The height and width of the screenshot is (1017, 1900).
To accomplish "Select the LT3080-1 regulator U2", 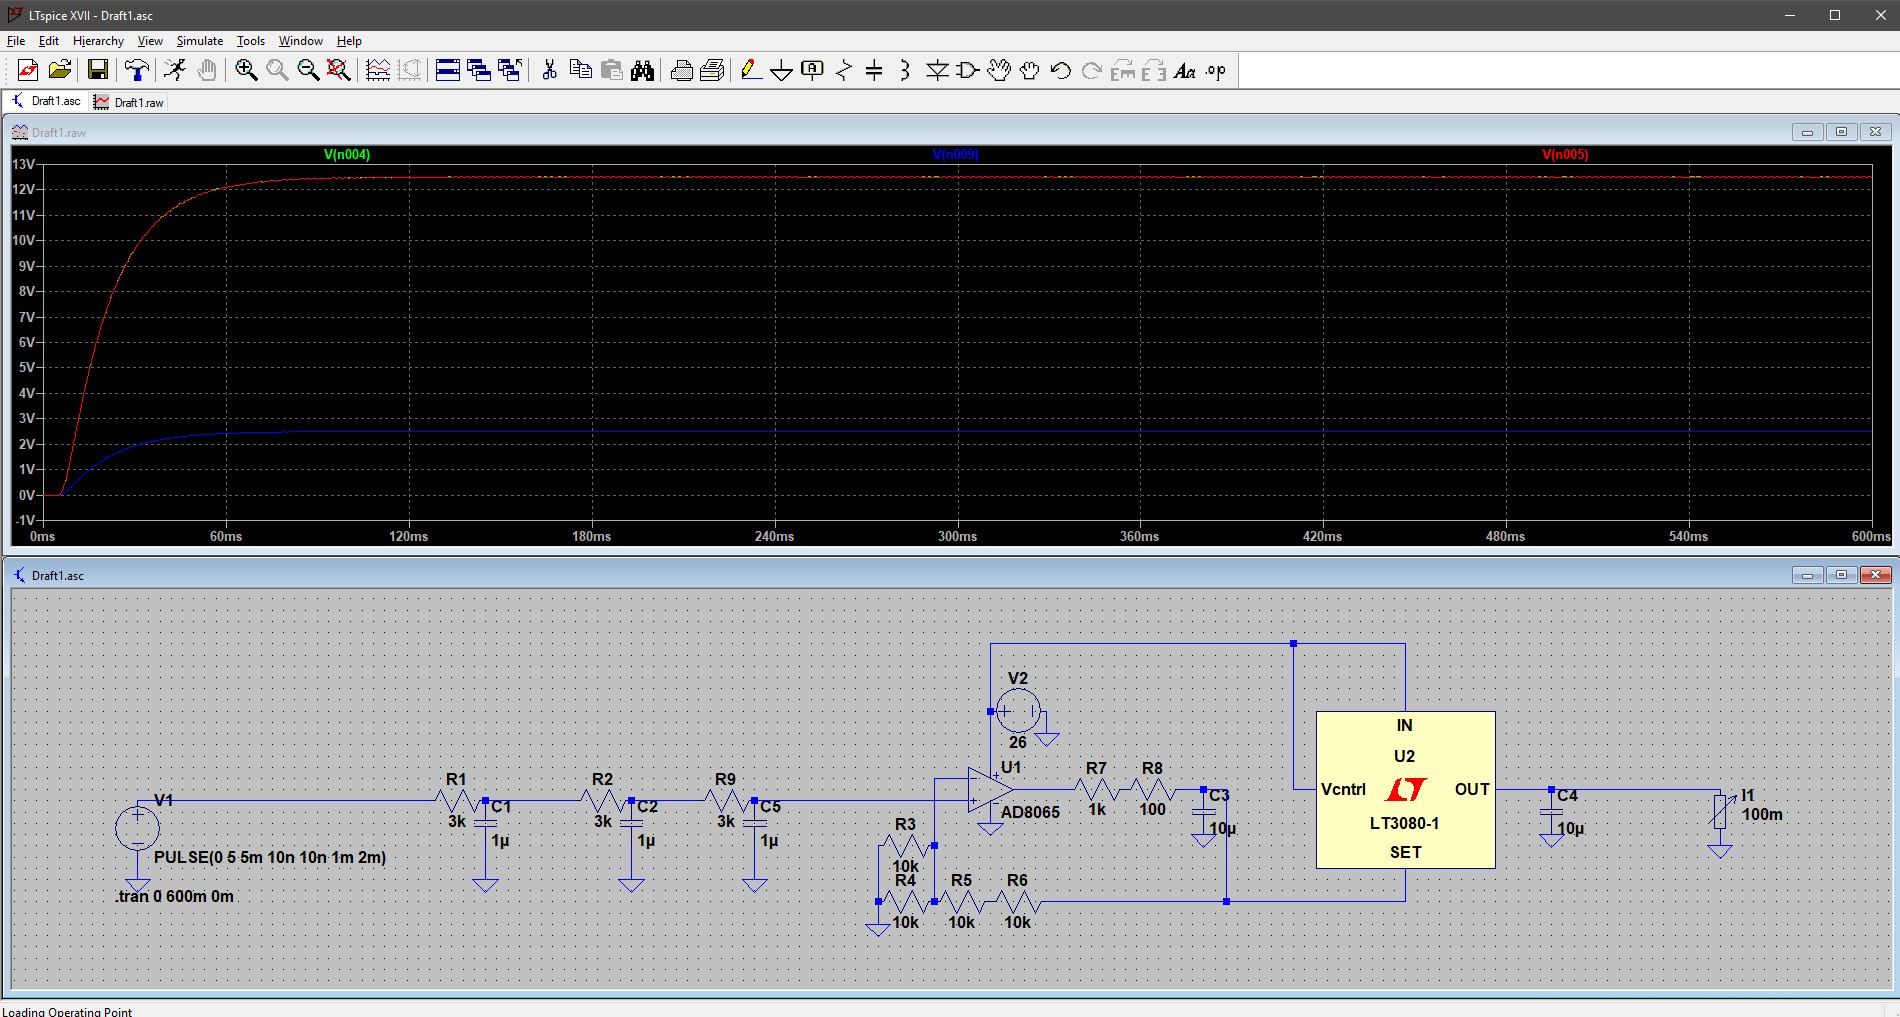I will pyautogui.click(x=1405, y=789).
